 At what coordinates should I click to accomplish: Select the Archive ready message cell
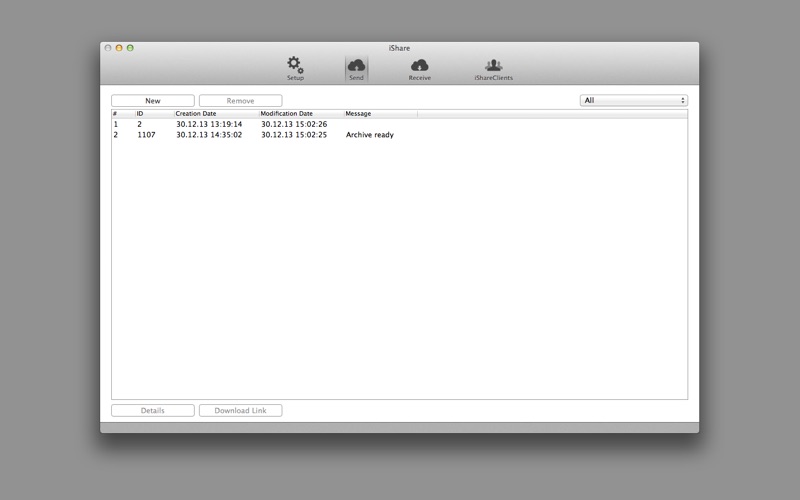coord(370,135)
